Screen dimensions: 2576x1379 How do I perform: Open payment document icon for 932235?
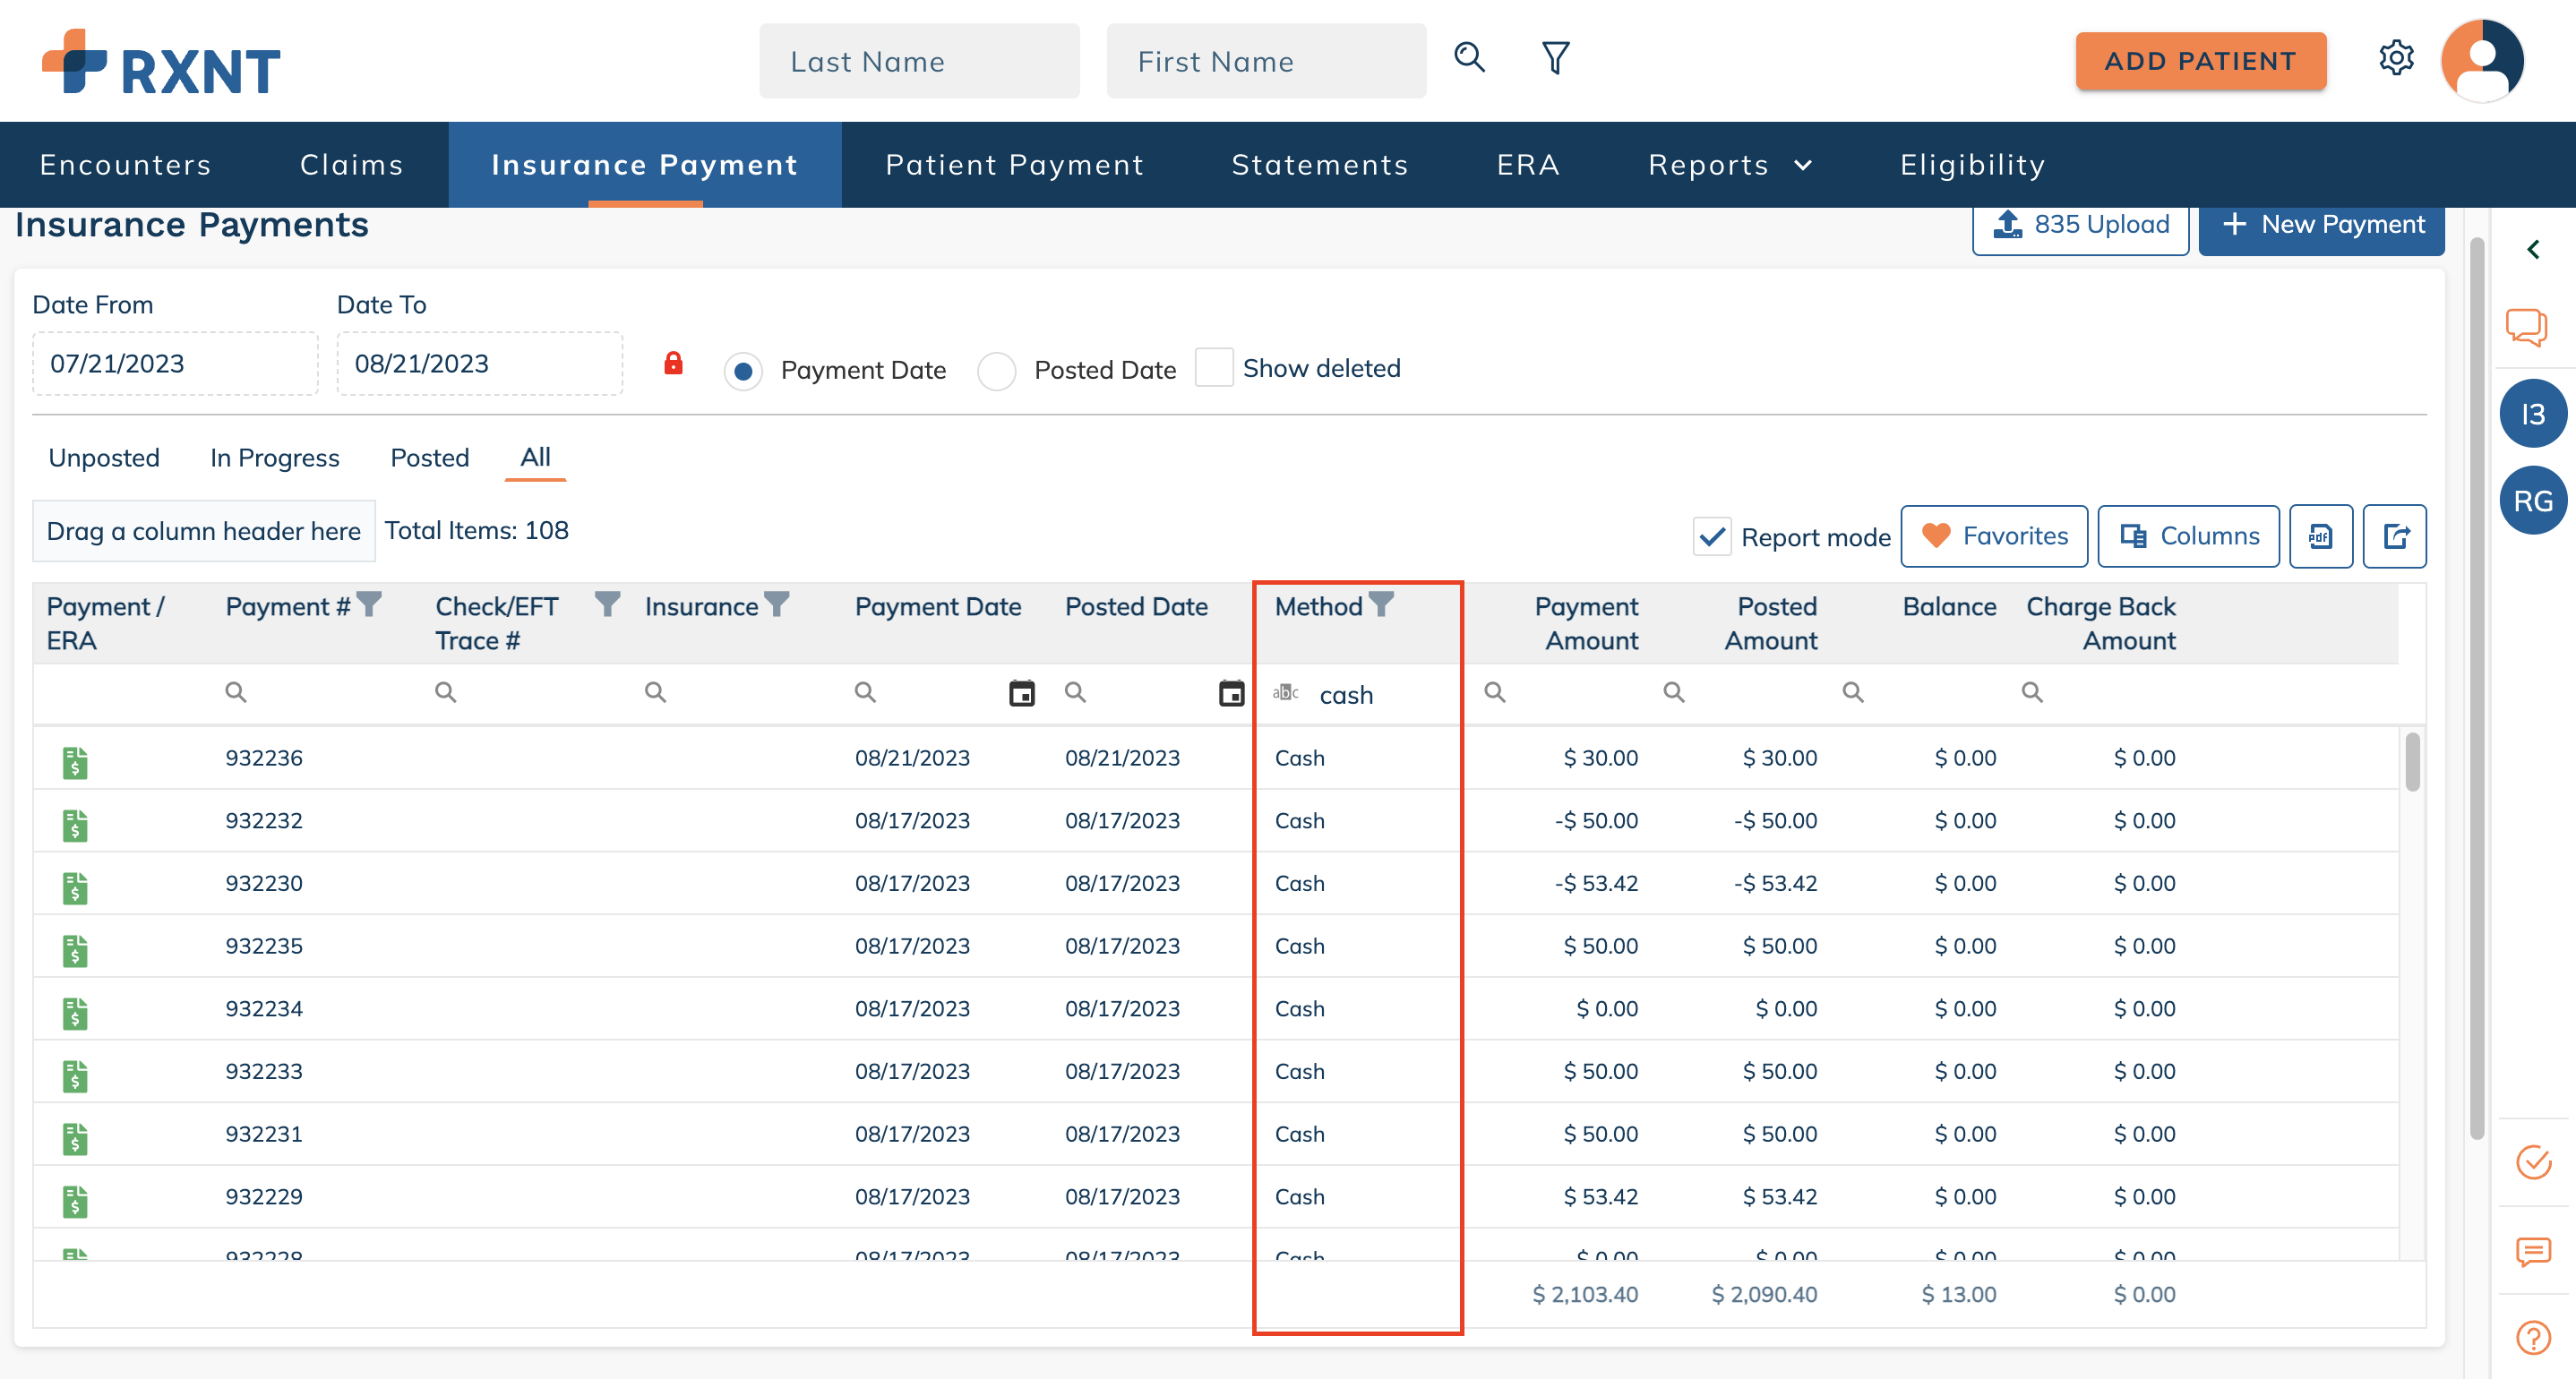75,950
